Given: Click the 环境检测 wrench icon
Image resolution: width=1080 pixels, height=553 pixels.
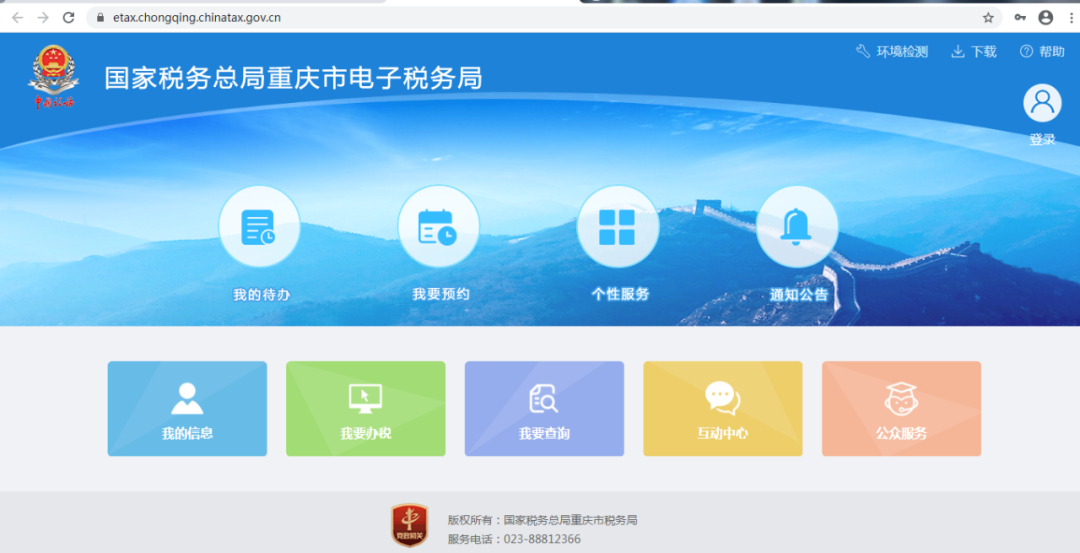Looking at the screenshot, I should [863, 52].
